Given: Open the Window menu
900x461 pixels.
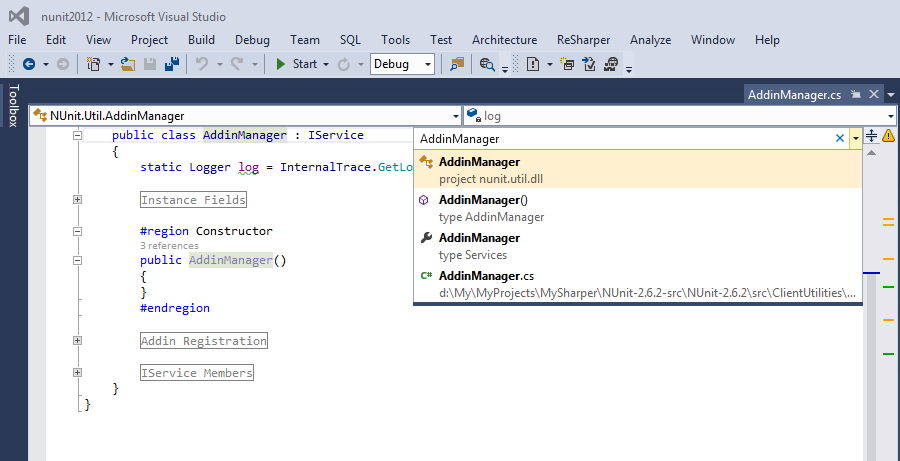Looking at the screenshot, I should coord(713,40).
